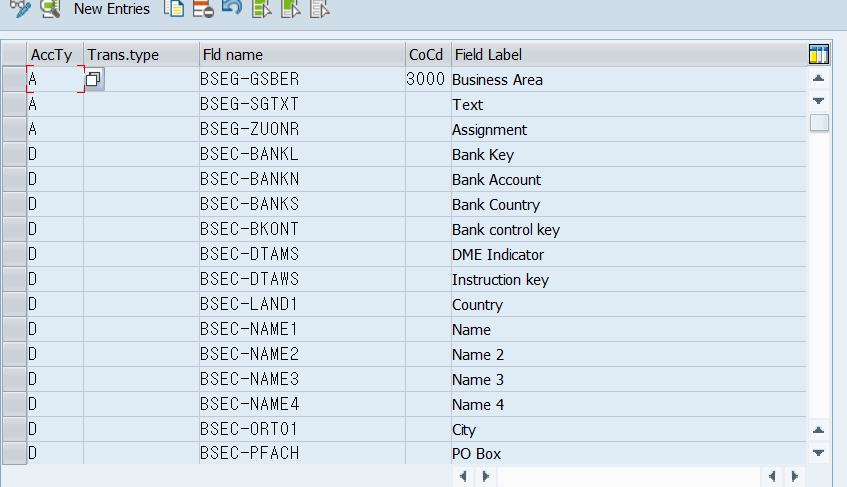Viewport: 847px width, 487px height.
Task: Click the scroll down arrow below the top up-arrow
Action: (818, 101)
